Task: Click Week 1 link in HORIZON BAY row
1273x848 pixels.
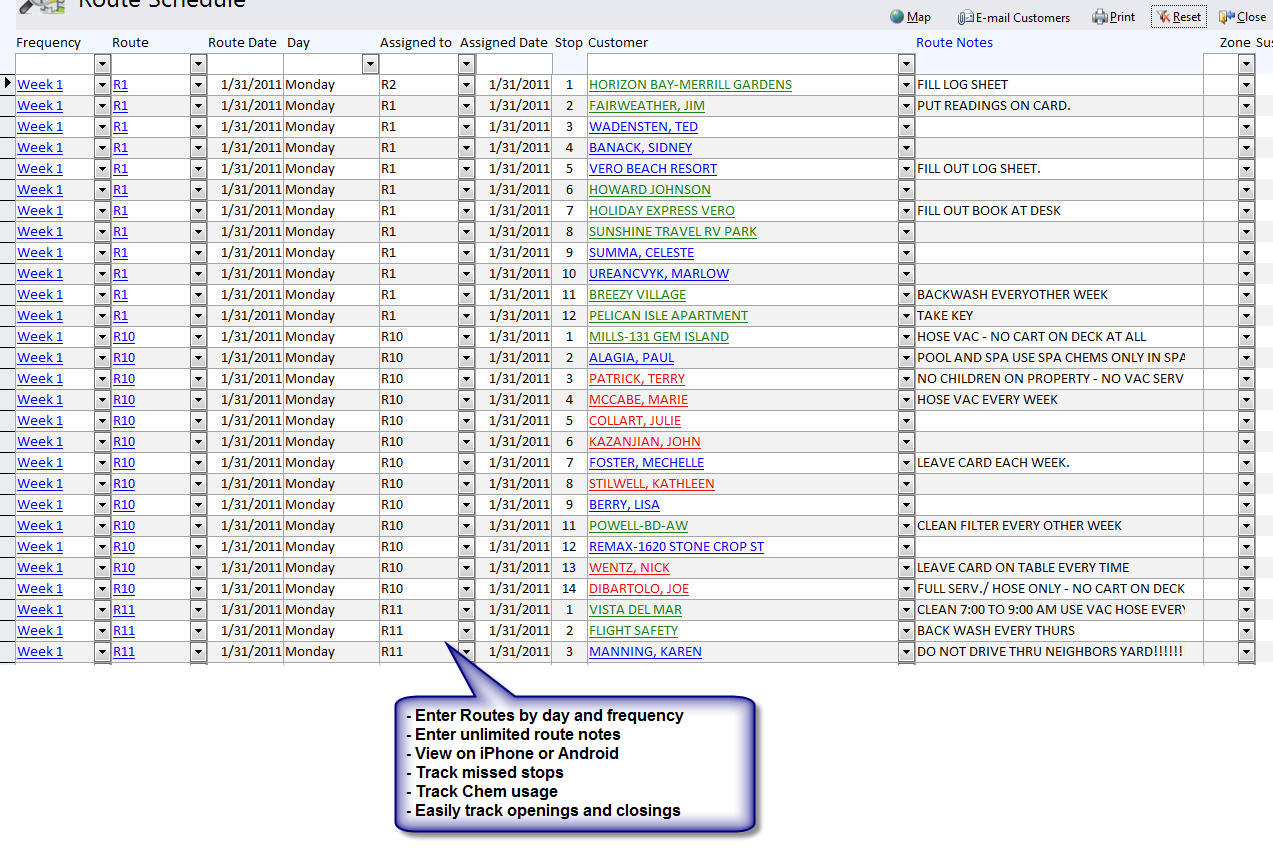Action: tap(40, 85)
